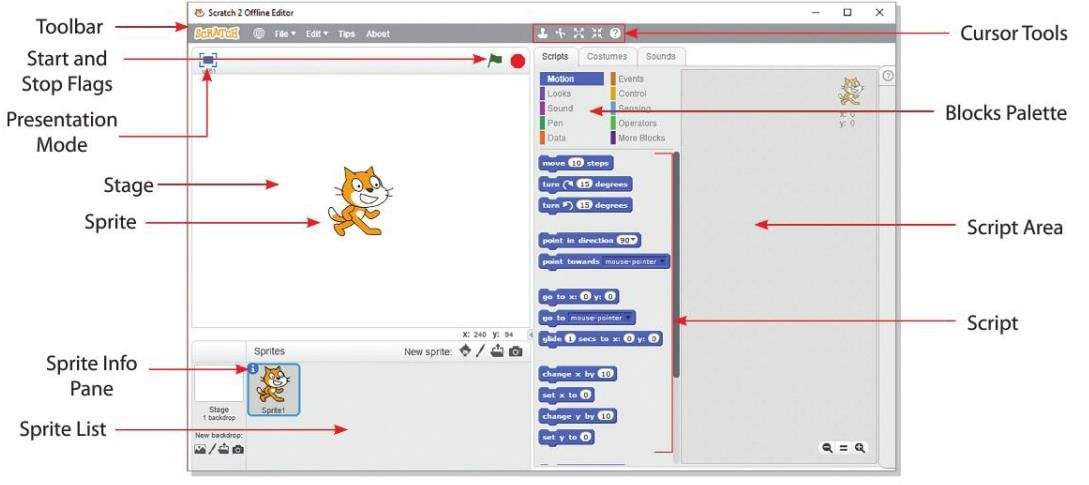This screenshot has width=1089, height=485.
Task: Click secs field in glide block
Action: click(x=570, y=338)
